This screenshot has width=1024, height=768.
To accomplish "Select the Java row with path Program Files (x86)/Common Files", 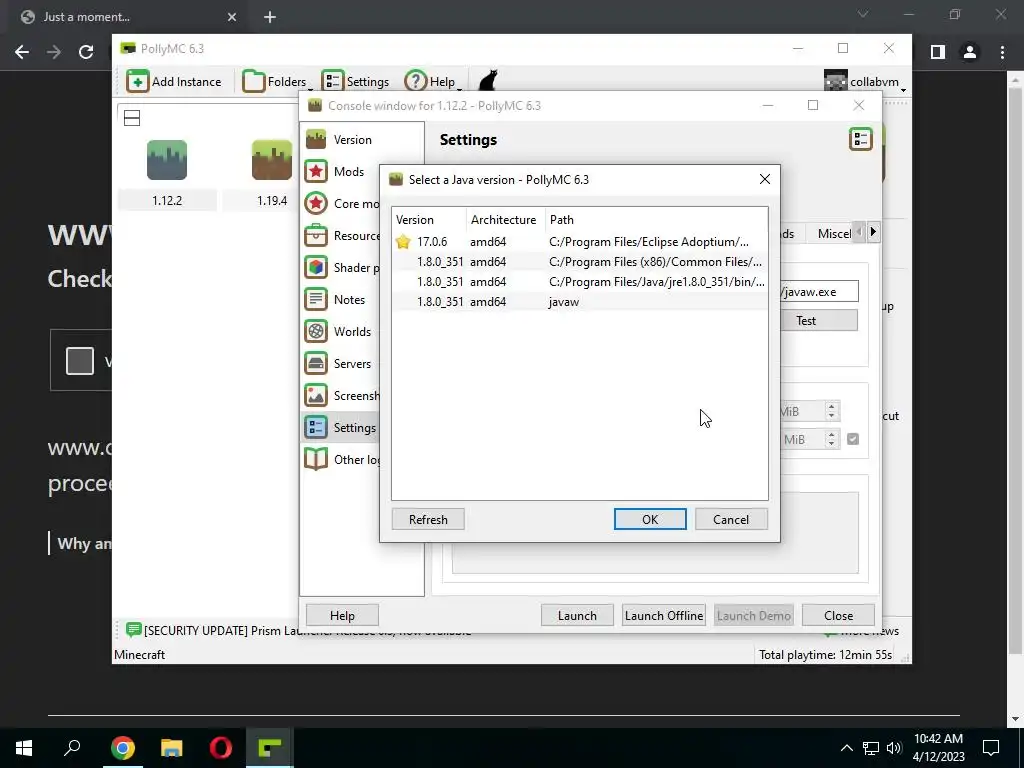I will pyautogui.click(x=579, y=262).
